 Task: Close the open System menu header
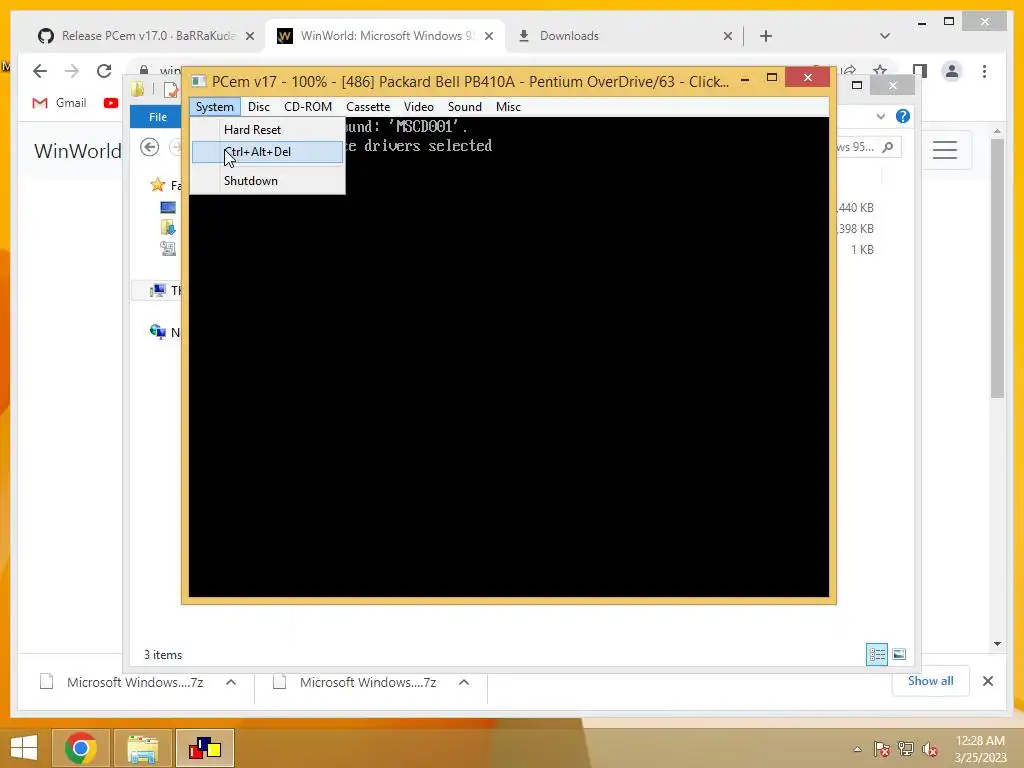pos(214,106)
